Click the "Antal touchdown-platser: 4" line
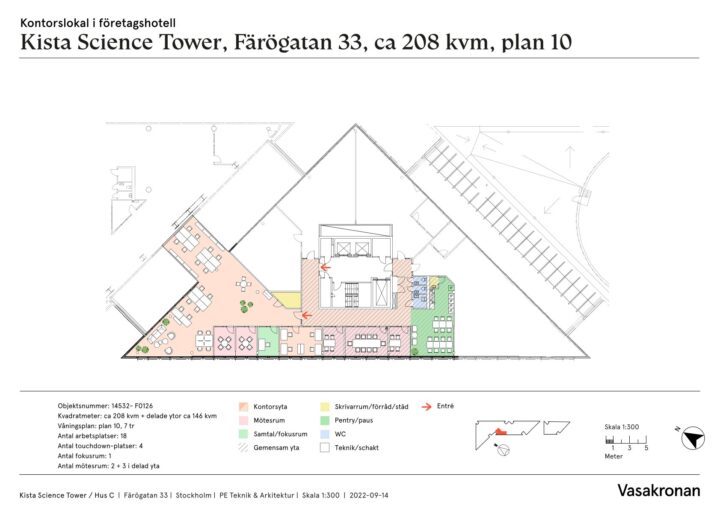The height and width of the screenshot is (509, 720). tap(100, 446)
